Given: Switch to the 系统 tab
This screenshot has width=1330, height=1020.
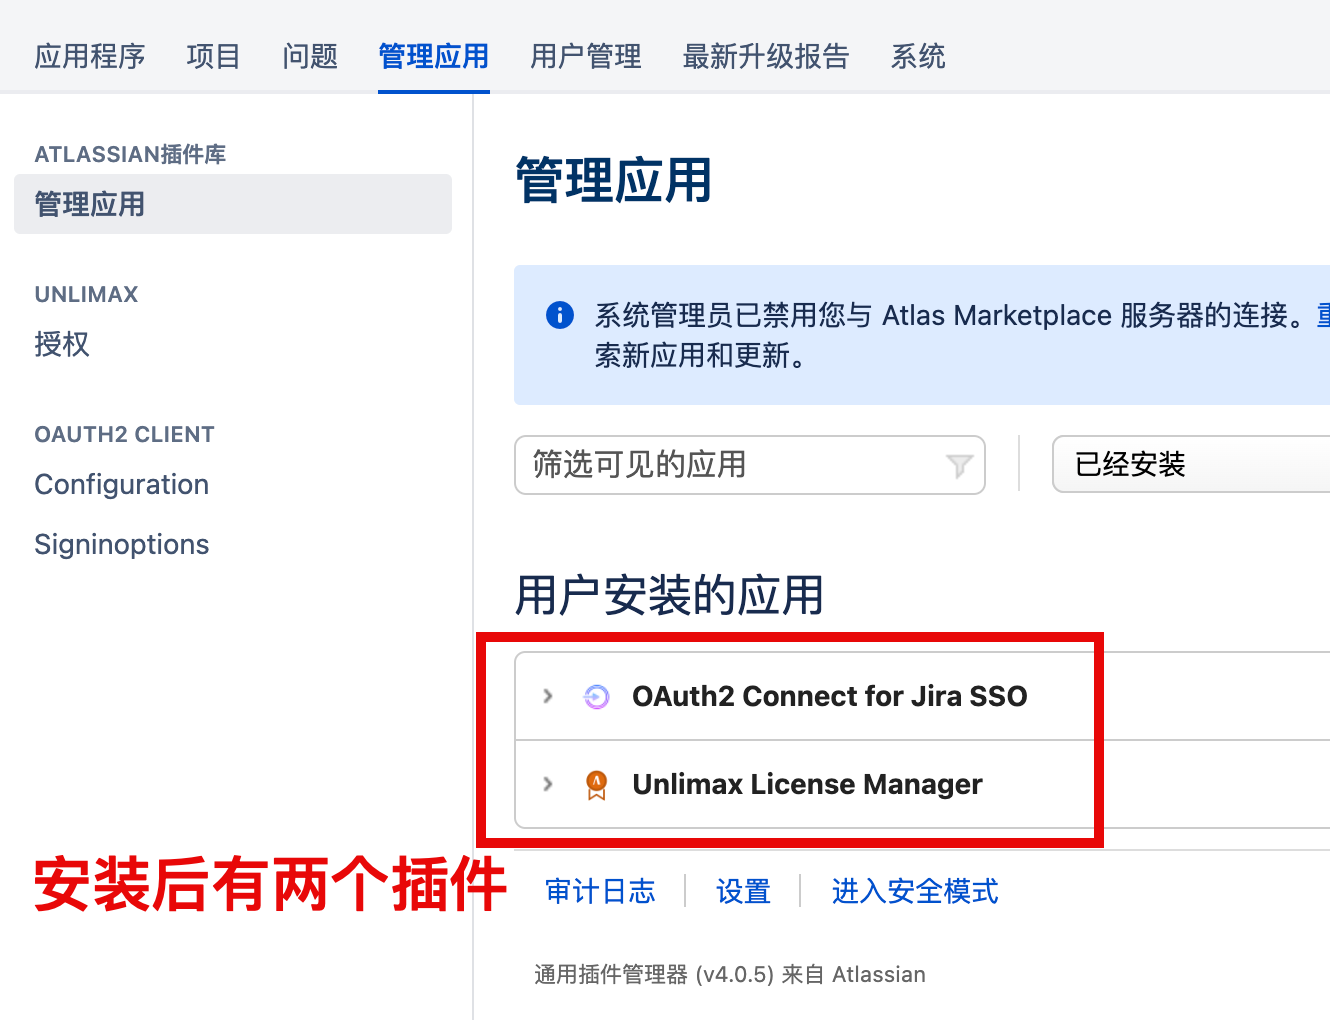Looking at the screenshot, I should 918,56.
